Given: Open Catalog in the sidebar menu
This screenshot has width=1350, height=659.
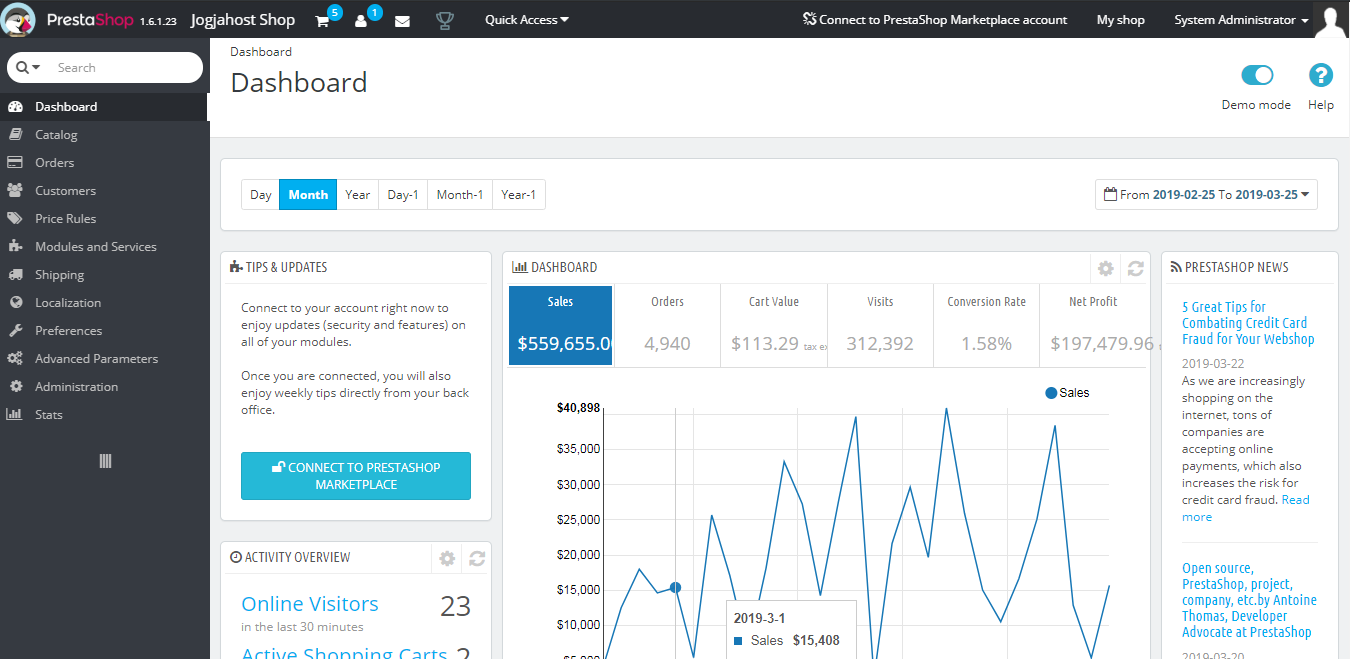Looking at the screenshot, I should 56,135.
